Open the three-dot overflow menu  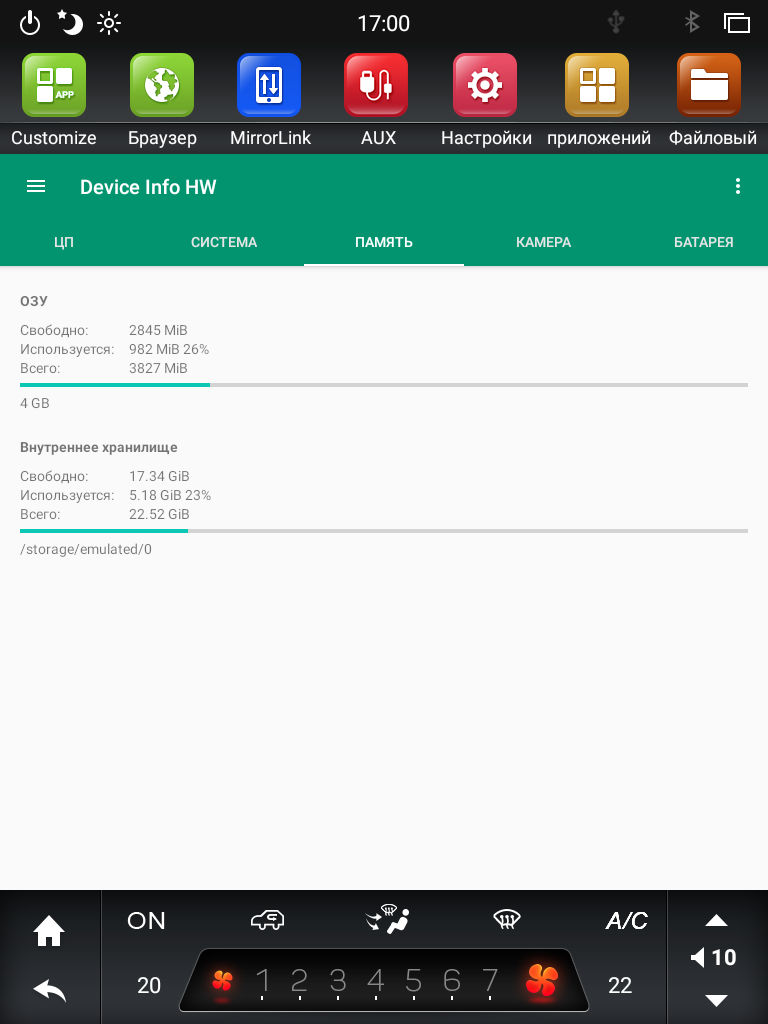(738, 187)
